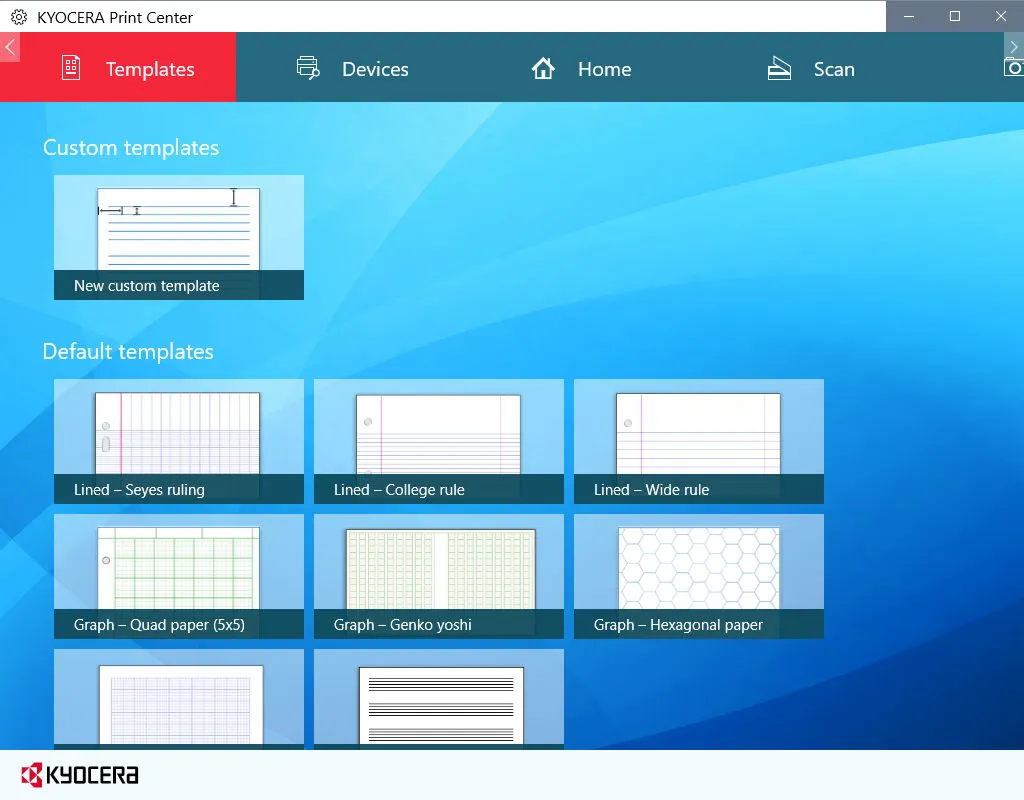This screenshot has height=800, width=1024.
Task: Choose Lined – Wide rule template
Action: (x=699, y=441)
